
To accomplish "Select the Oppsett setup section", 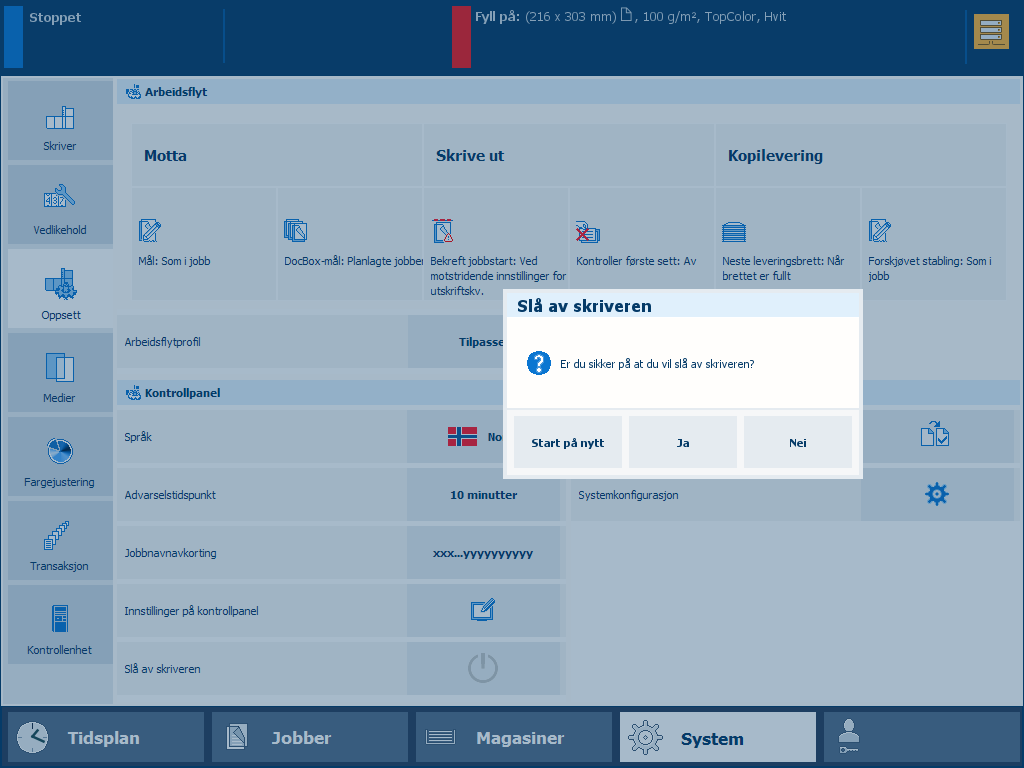I will point(60,289).
